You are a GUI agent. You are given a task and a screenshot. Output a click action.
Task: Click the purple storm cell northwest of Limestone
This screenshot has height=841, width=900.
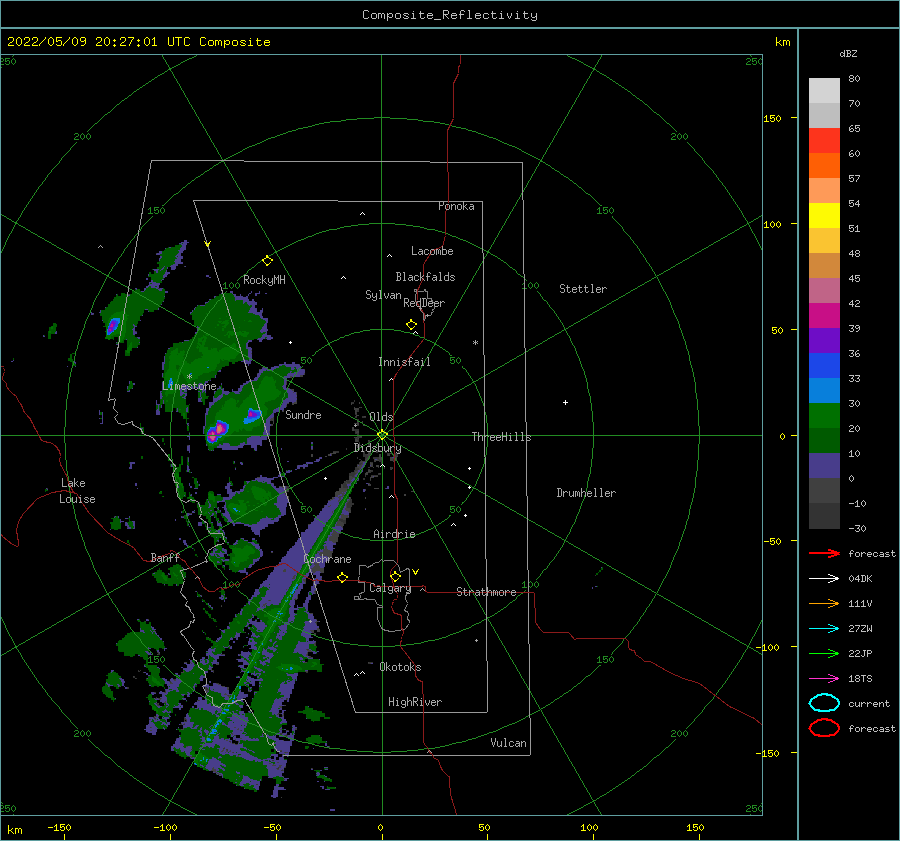[x=113, y=327]
